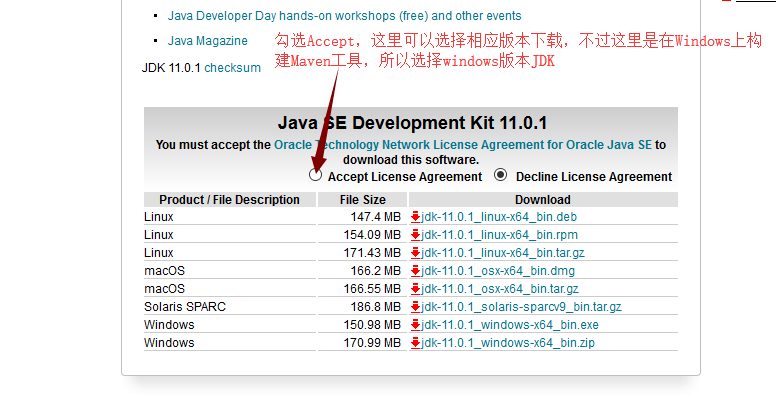Click the Accept License Agreement label

tap(405, 177)
